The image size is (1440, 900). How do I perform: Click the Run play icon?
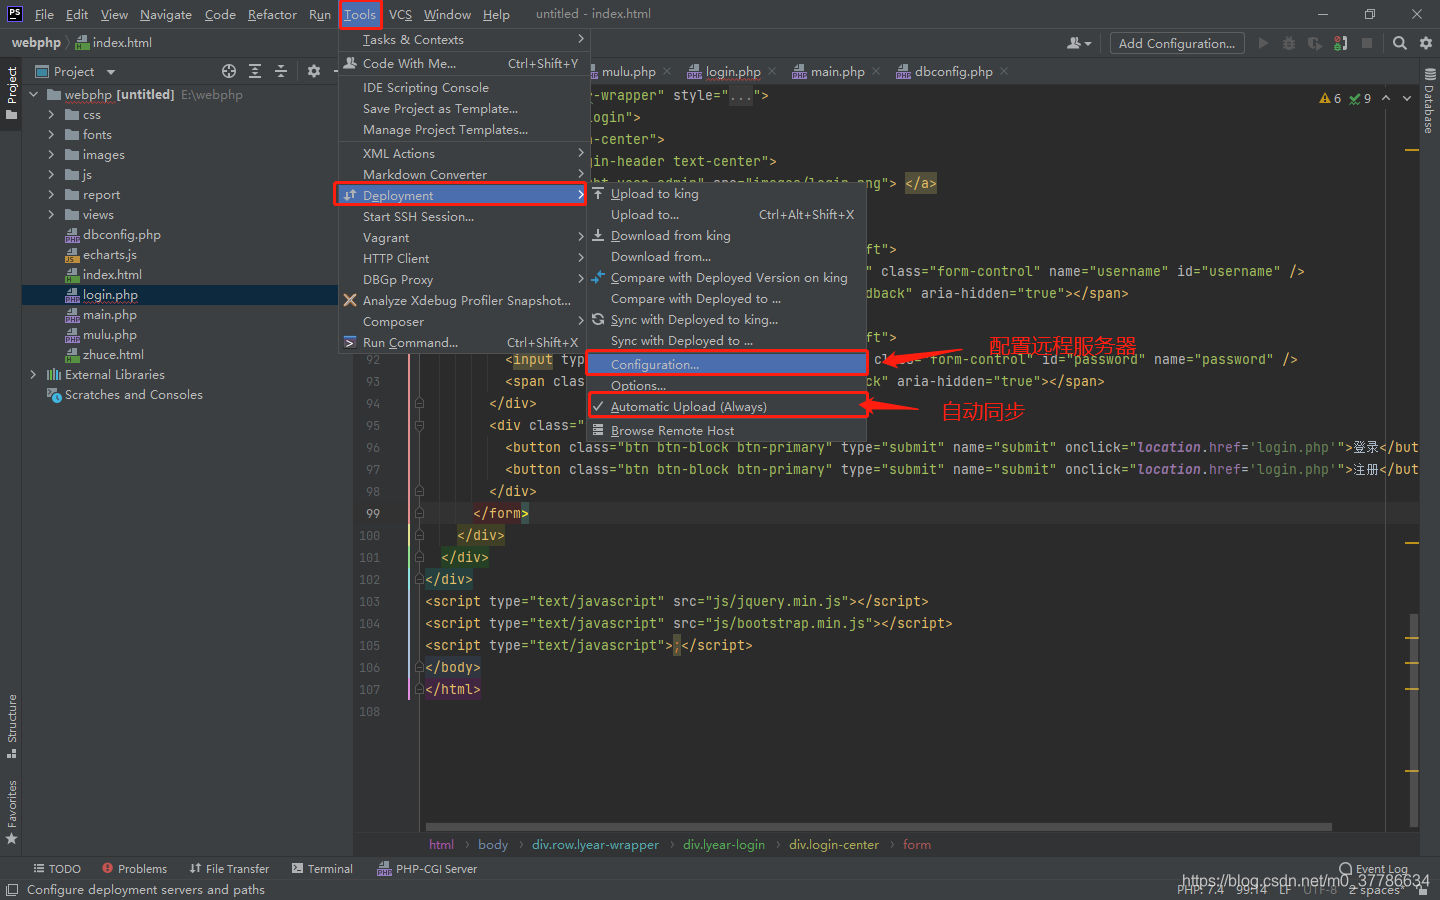pyautogui.click(x=1263, y=43)
